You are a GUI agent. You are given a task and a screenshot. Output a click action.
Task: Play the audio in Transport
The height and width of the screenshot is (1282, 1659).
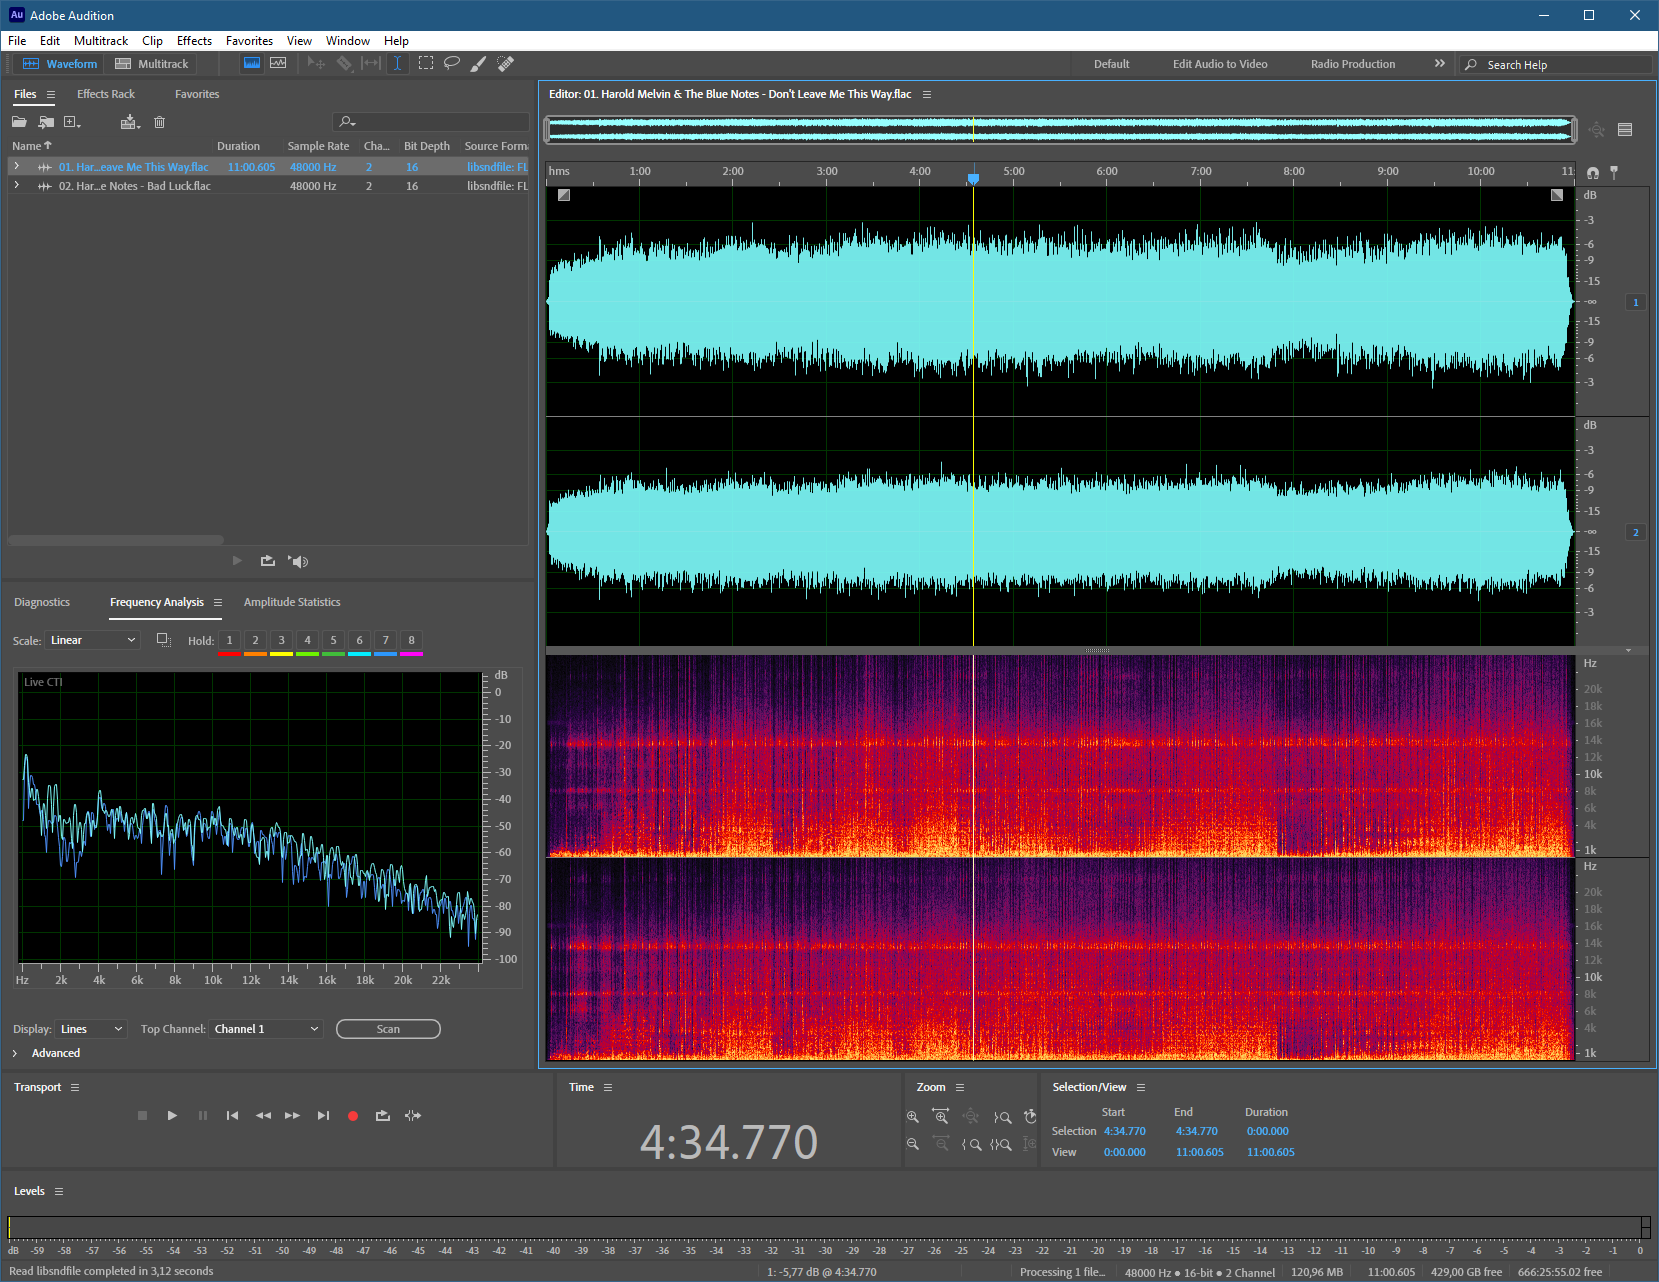coord(172,1115)
